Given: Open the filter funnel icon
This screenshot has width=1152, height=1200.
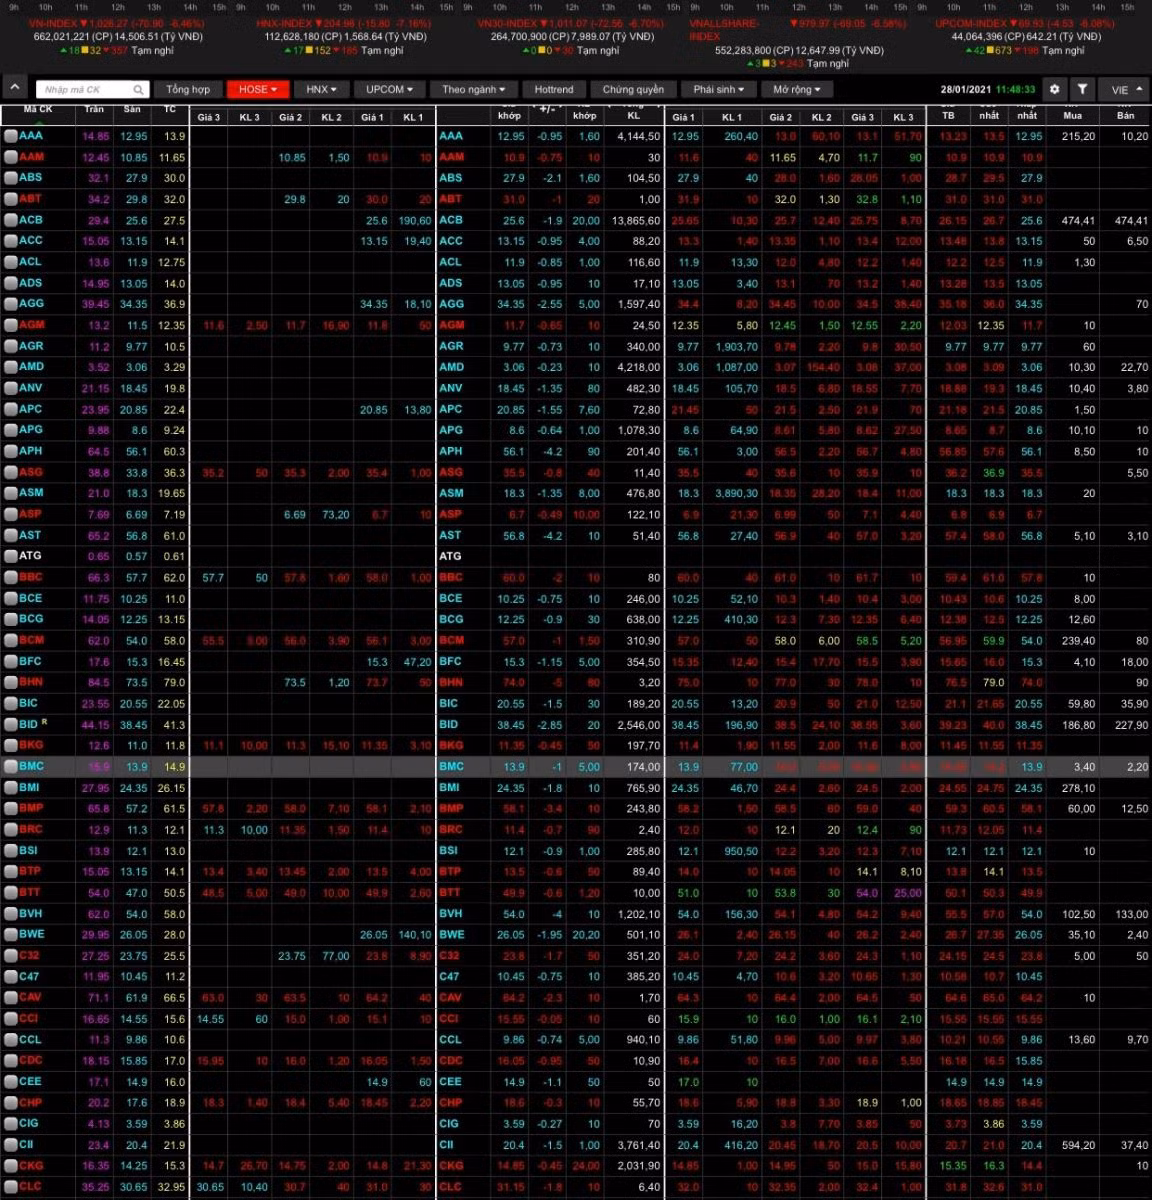Looking at the screenshot, I should point(1083,89).
